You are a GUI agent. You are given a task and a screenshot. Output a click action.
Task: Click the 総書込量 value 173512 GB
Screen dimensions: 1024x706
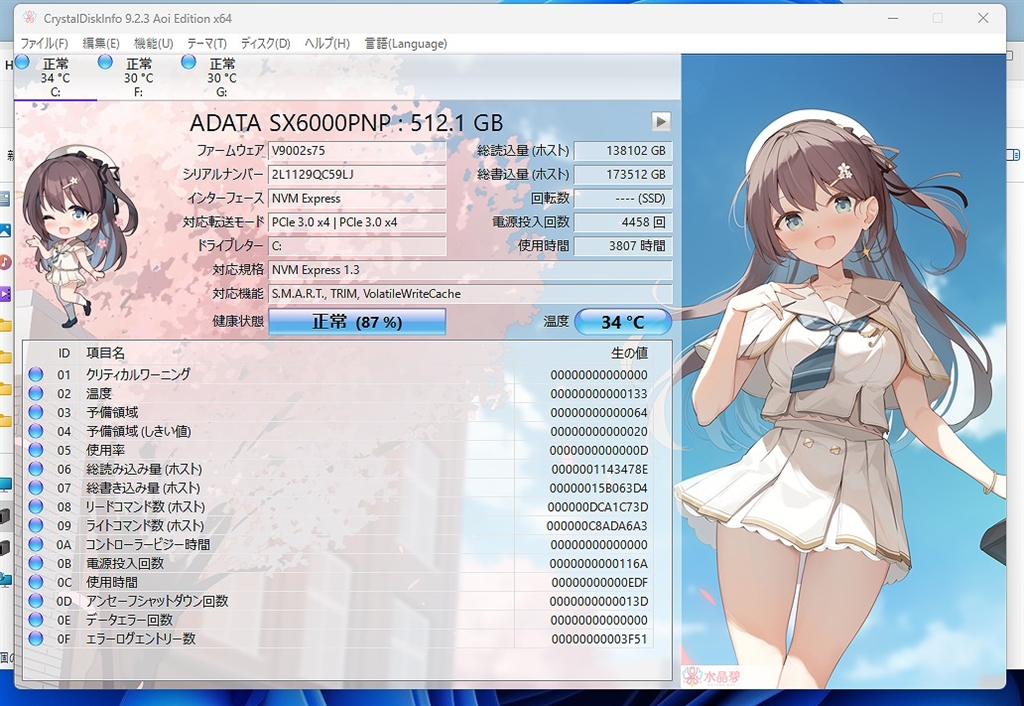pos(622,174)
